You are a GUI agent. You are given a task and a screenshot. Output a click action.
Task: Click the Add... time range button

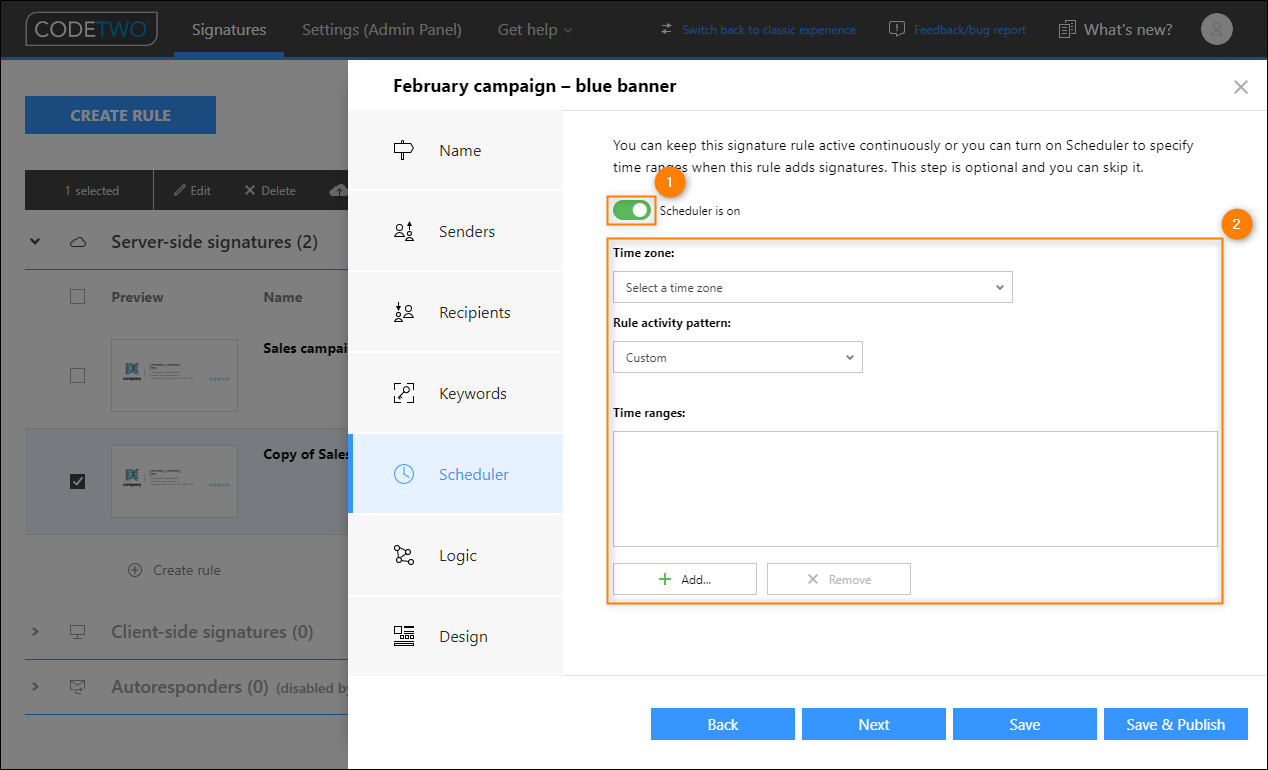[x=685, y=579]
